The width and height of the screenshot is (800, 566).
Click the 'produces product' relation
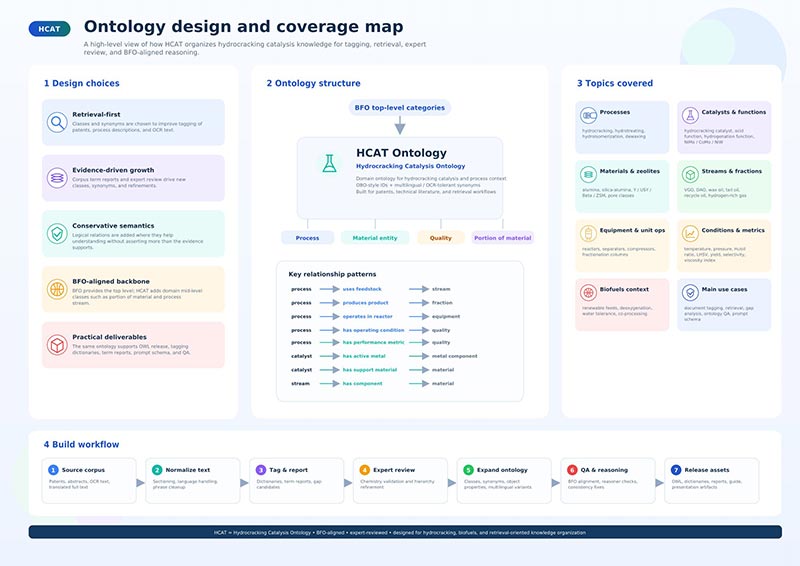click(365, 303)
